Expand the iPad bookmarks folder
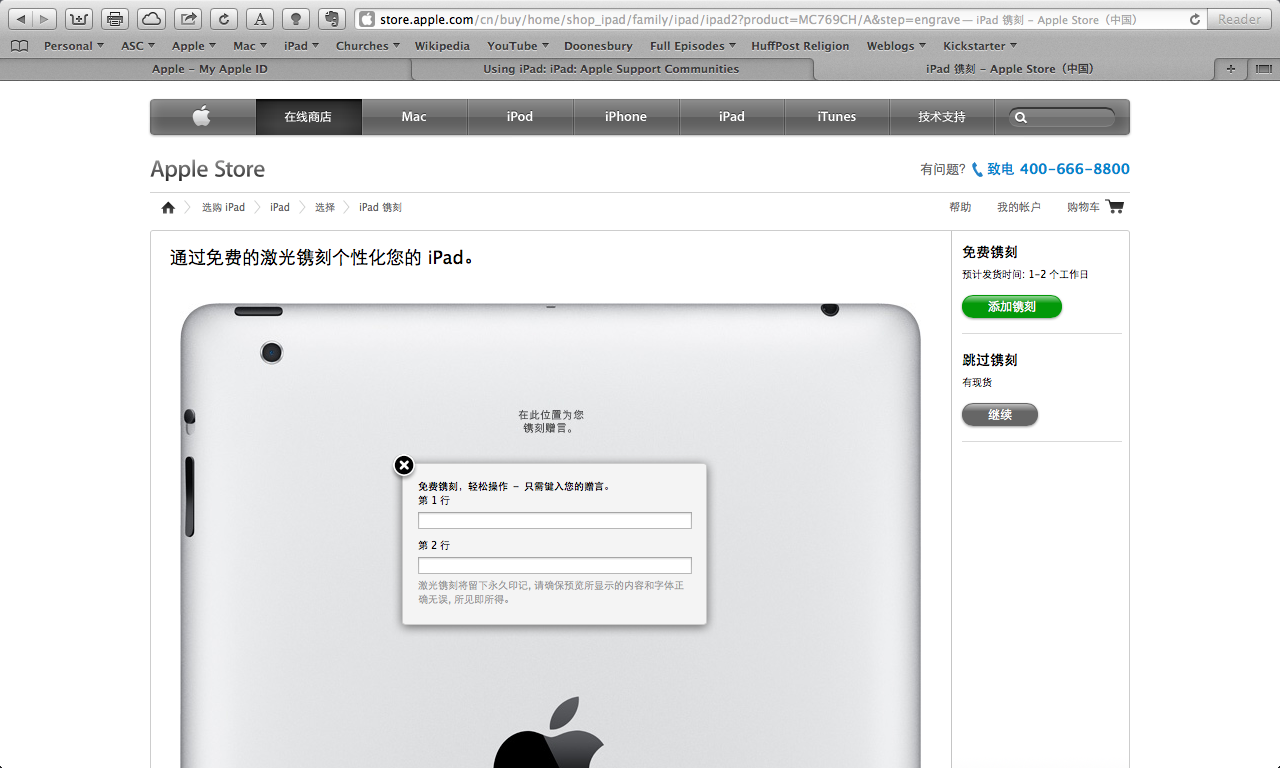 coord(302,46)
